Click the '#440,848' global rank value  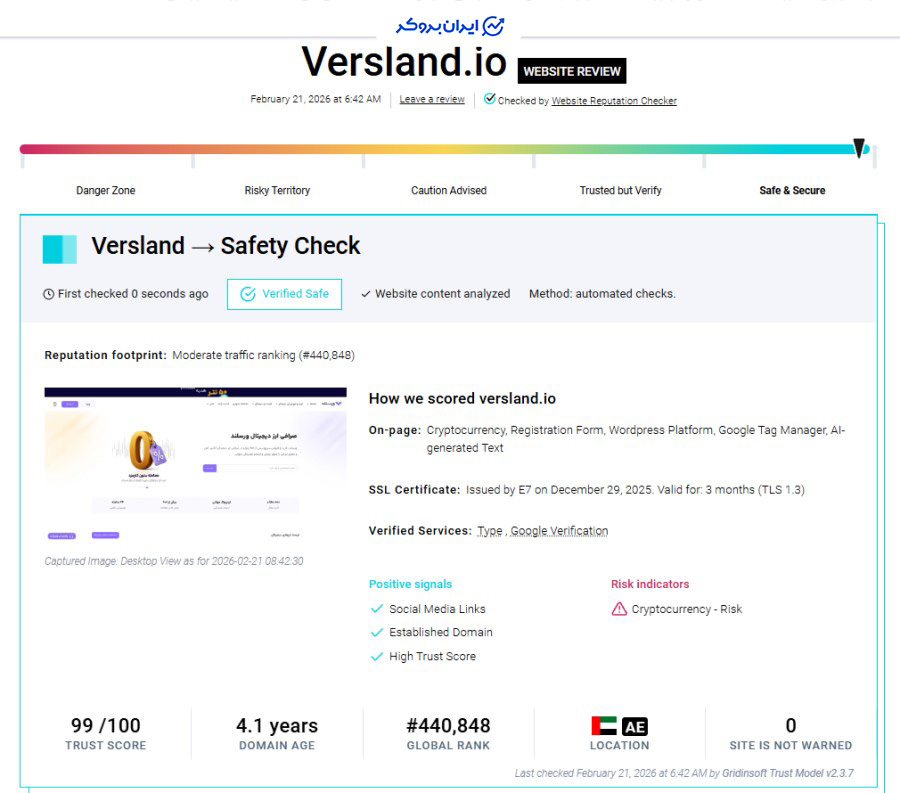[x=448, y=726]
